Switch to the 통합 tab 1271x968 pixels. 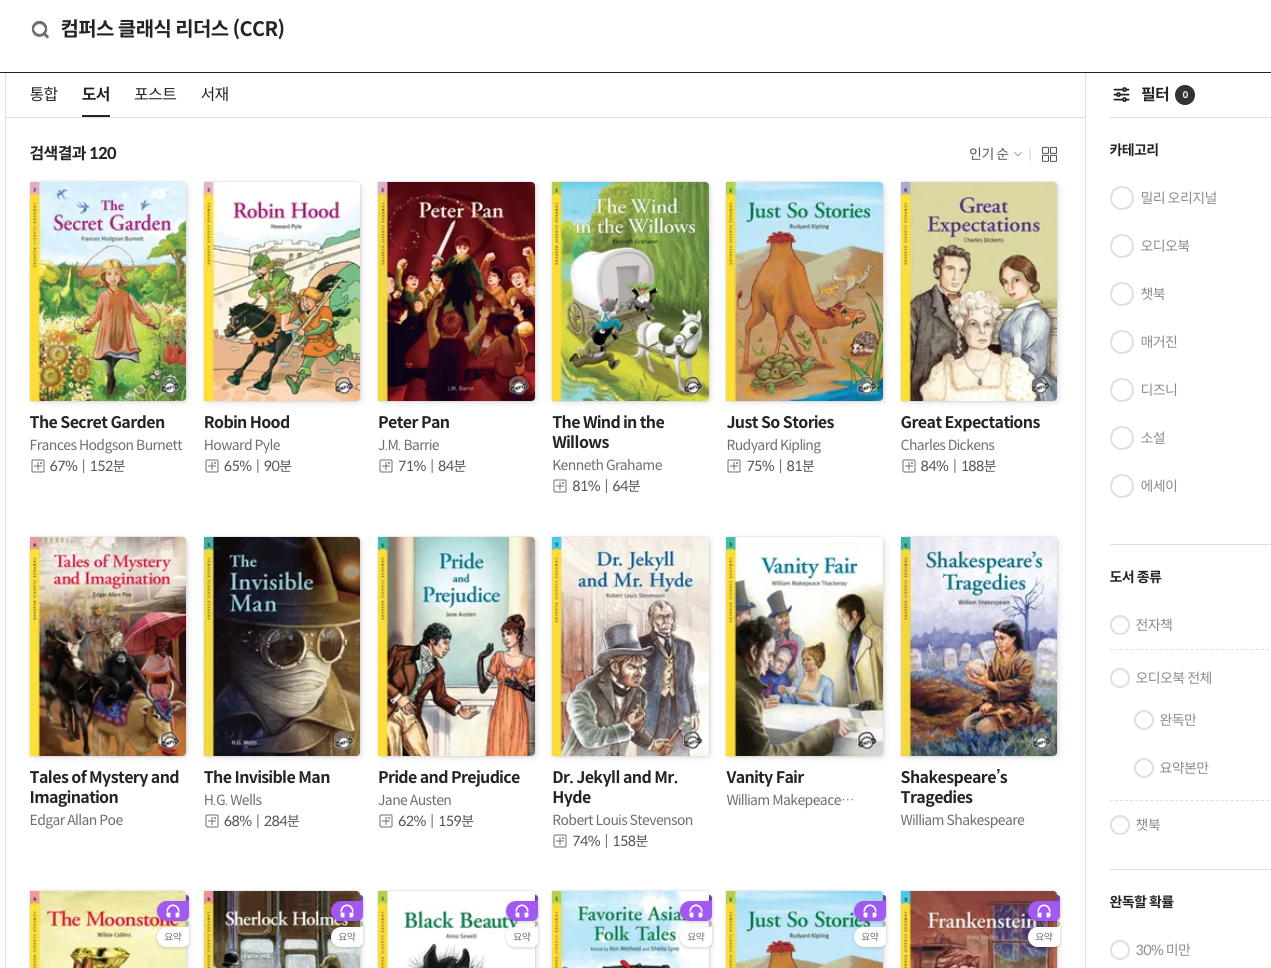click(44, 94)
